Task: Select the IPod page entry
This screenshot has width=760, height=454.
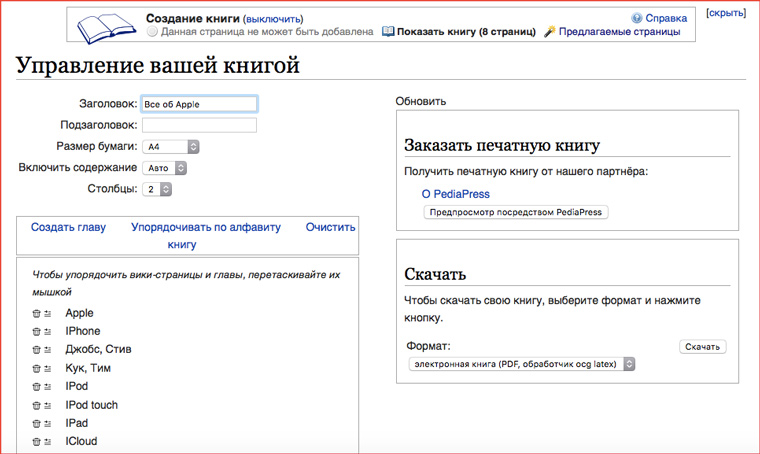Action: click(77, 386)
